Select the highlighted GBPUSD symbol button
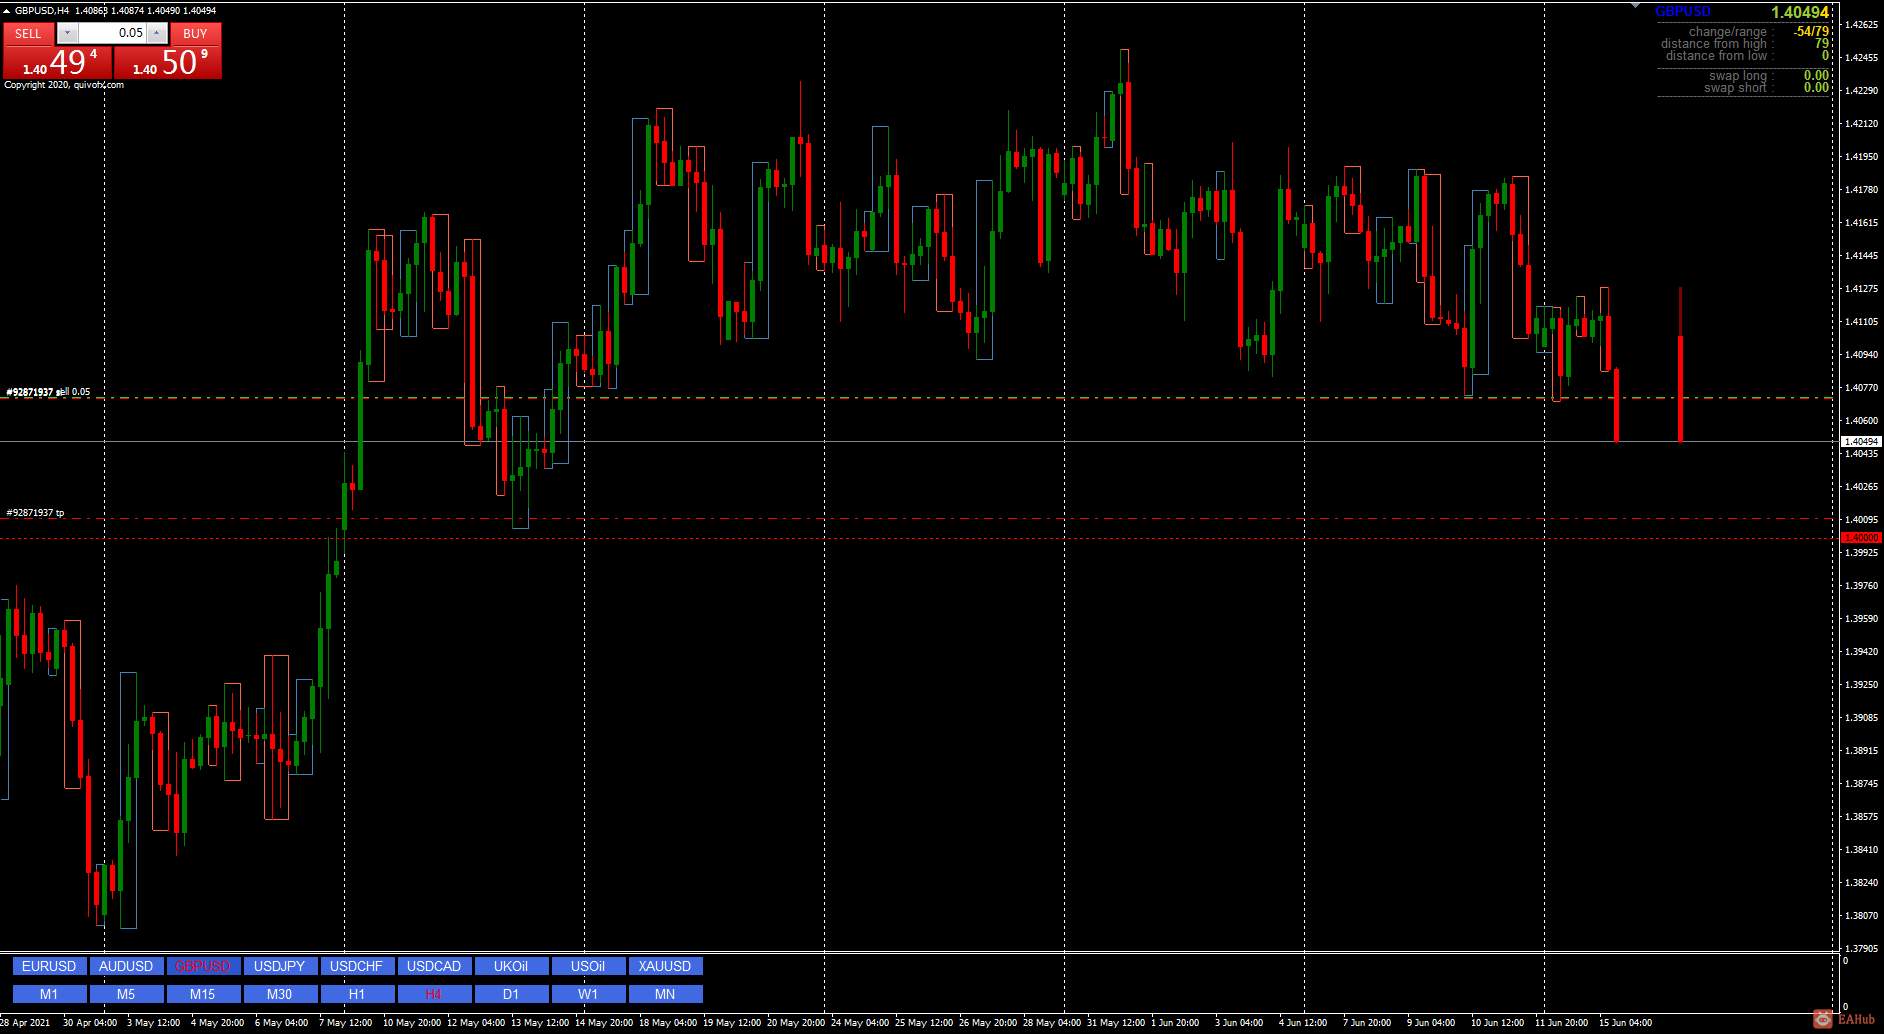 click(x=203, y=966)
